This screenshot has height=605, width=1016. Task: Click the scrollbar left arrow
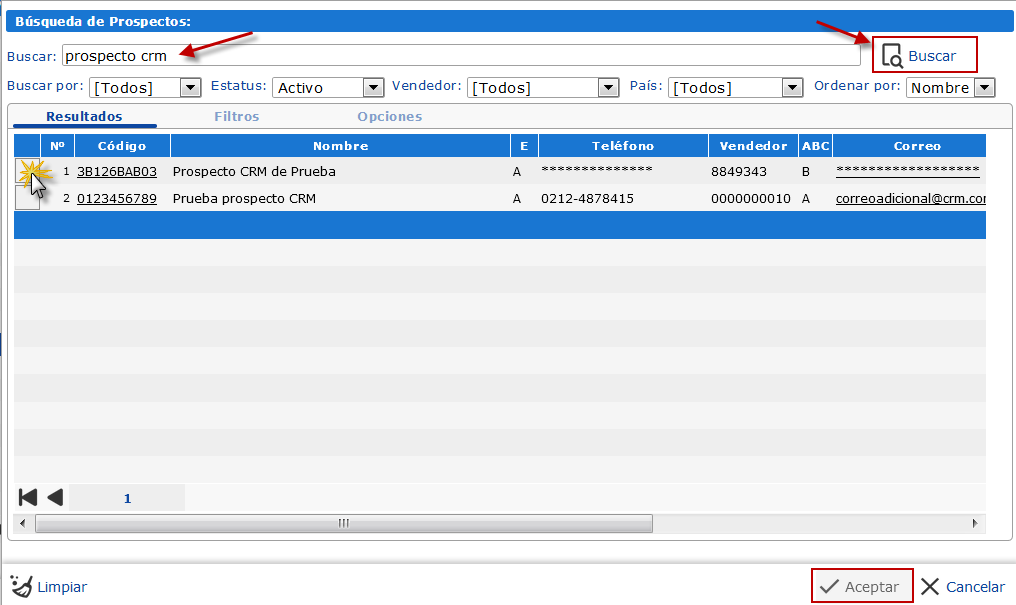23,523
